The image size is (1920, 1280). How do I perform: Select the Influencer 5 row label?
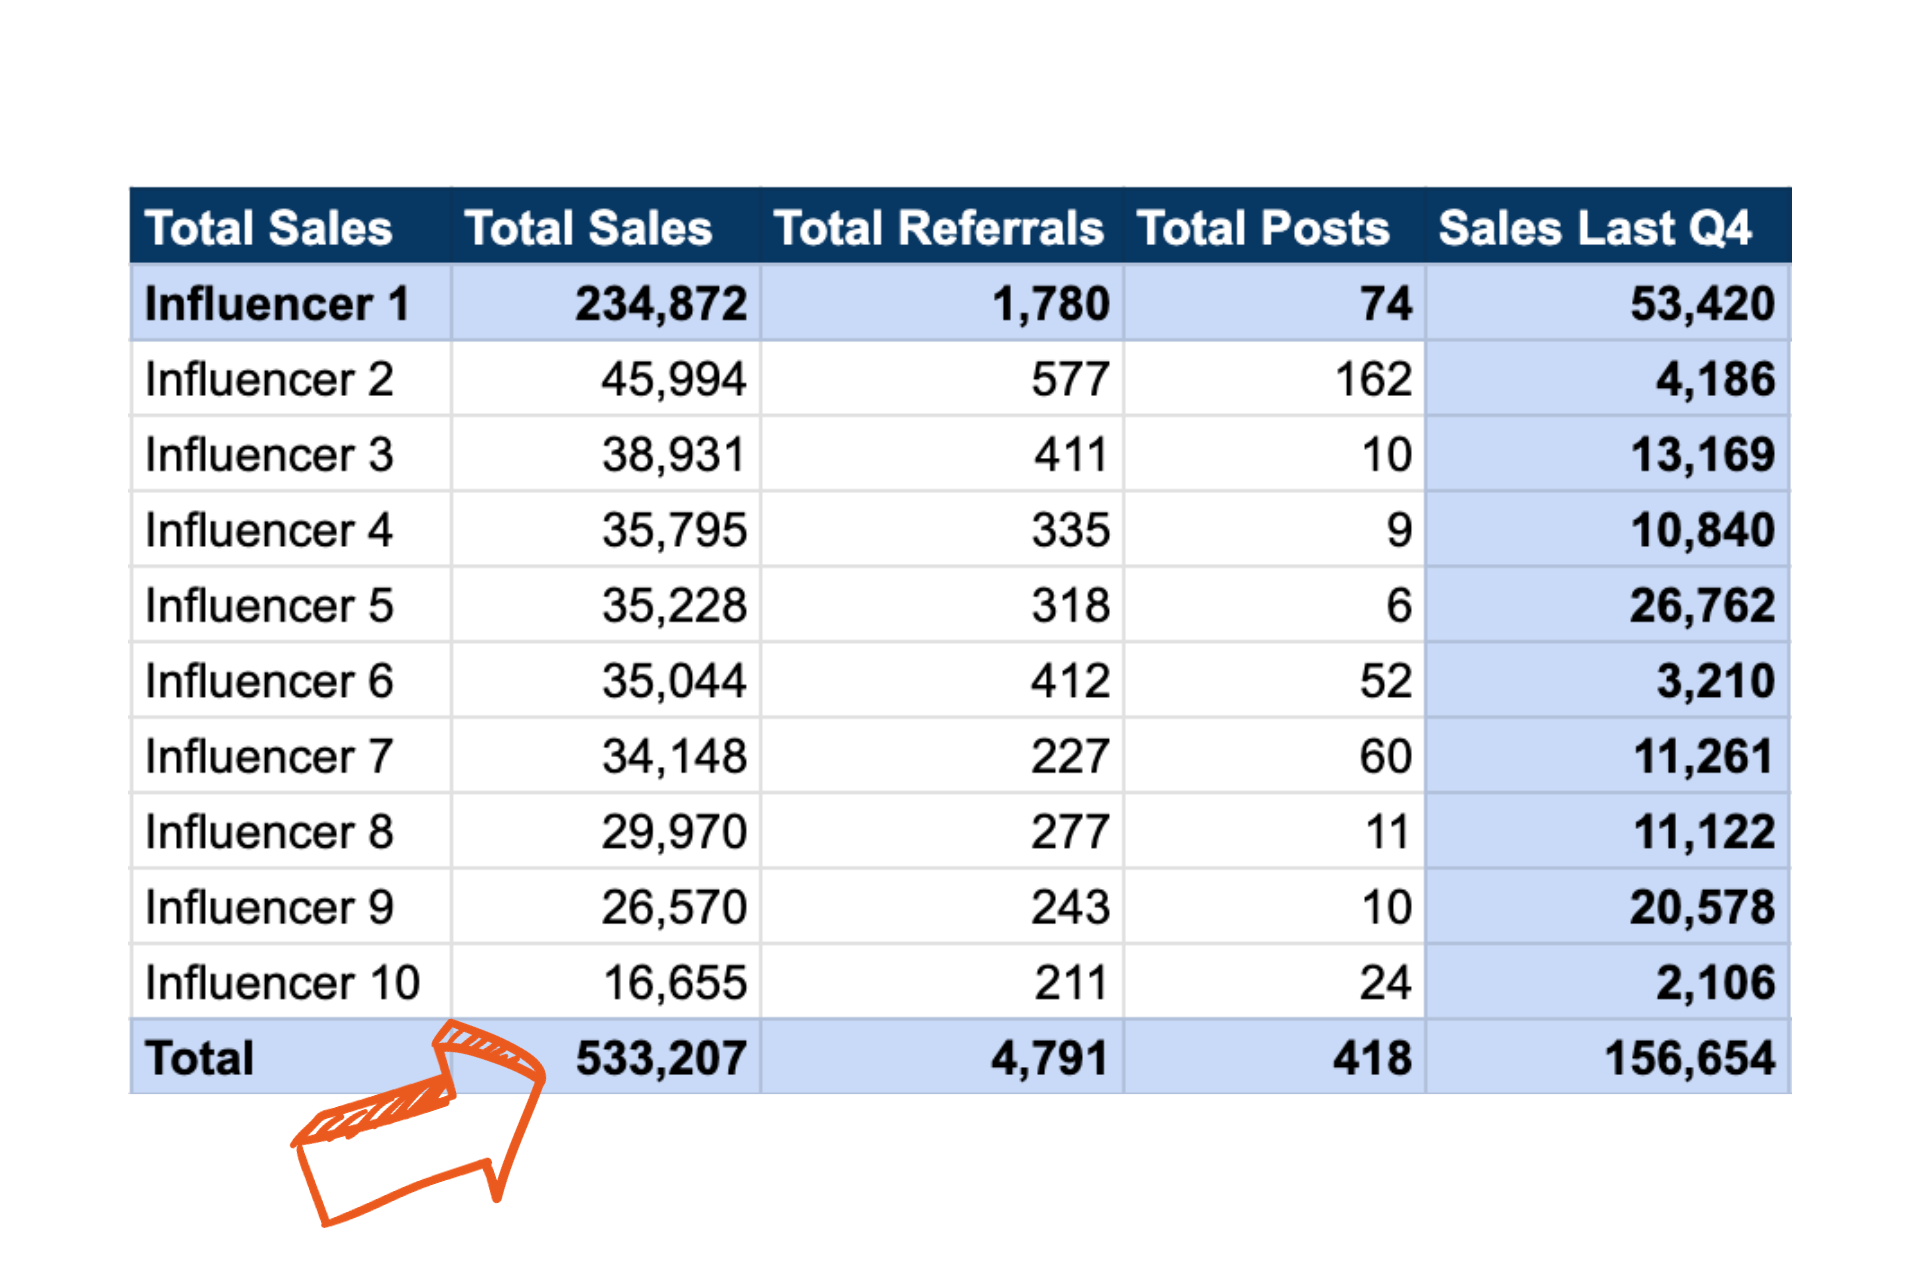[270, 606]
